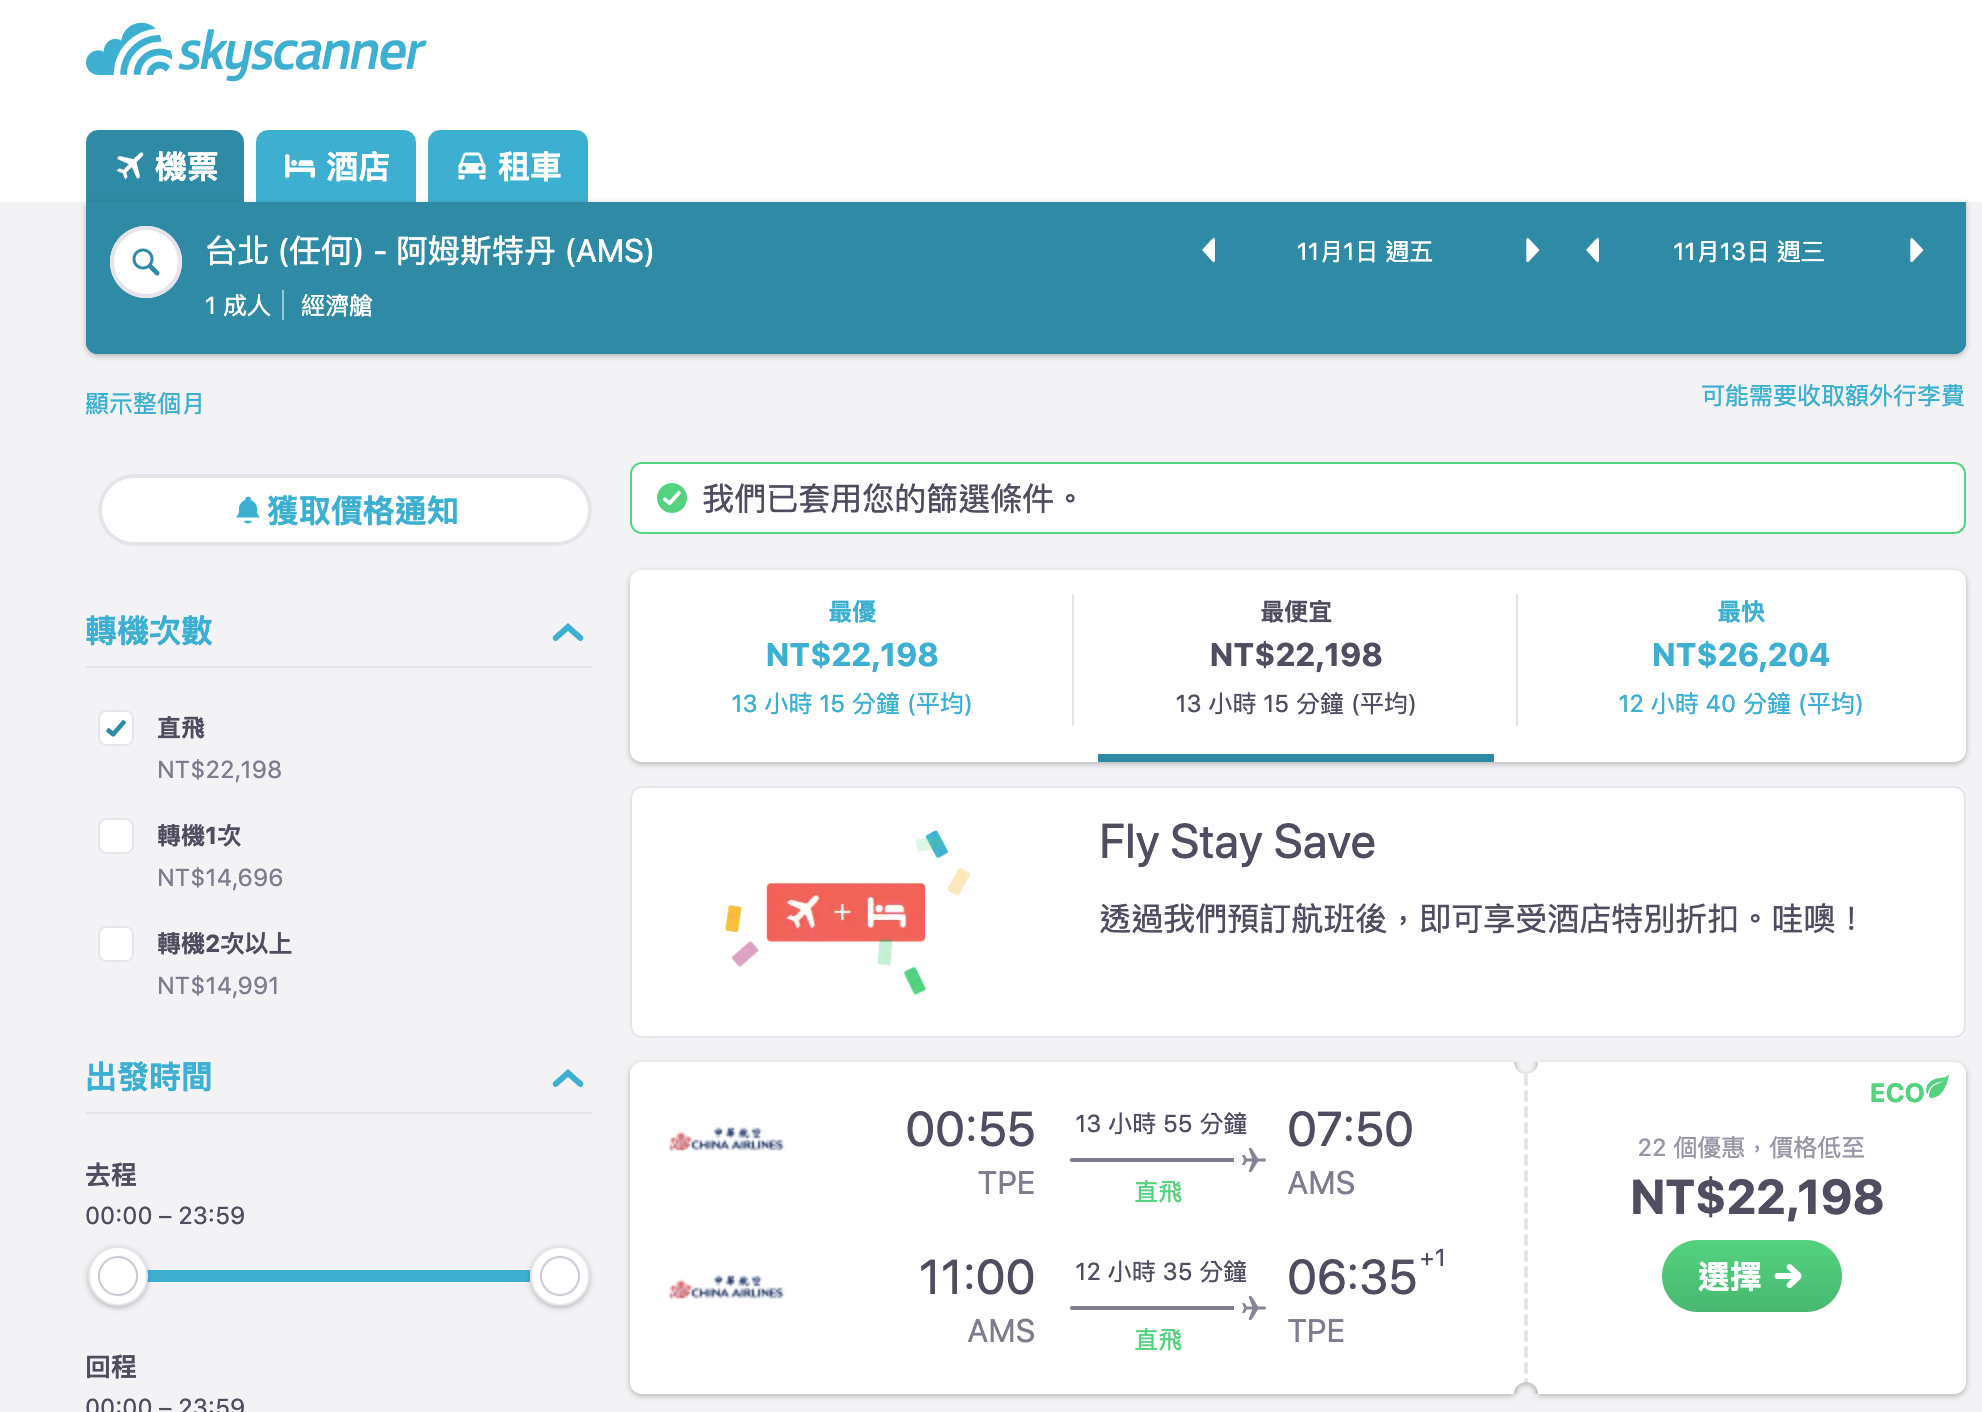
Task: Click the Fly Stay Save illustration
Action: 847,912
